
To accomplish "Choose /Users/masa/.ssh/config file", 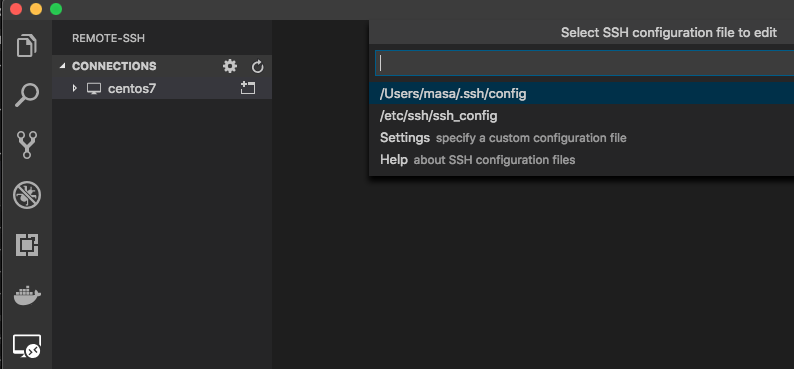I will click(581, 94).
